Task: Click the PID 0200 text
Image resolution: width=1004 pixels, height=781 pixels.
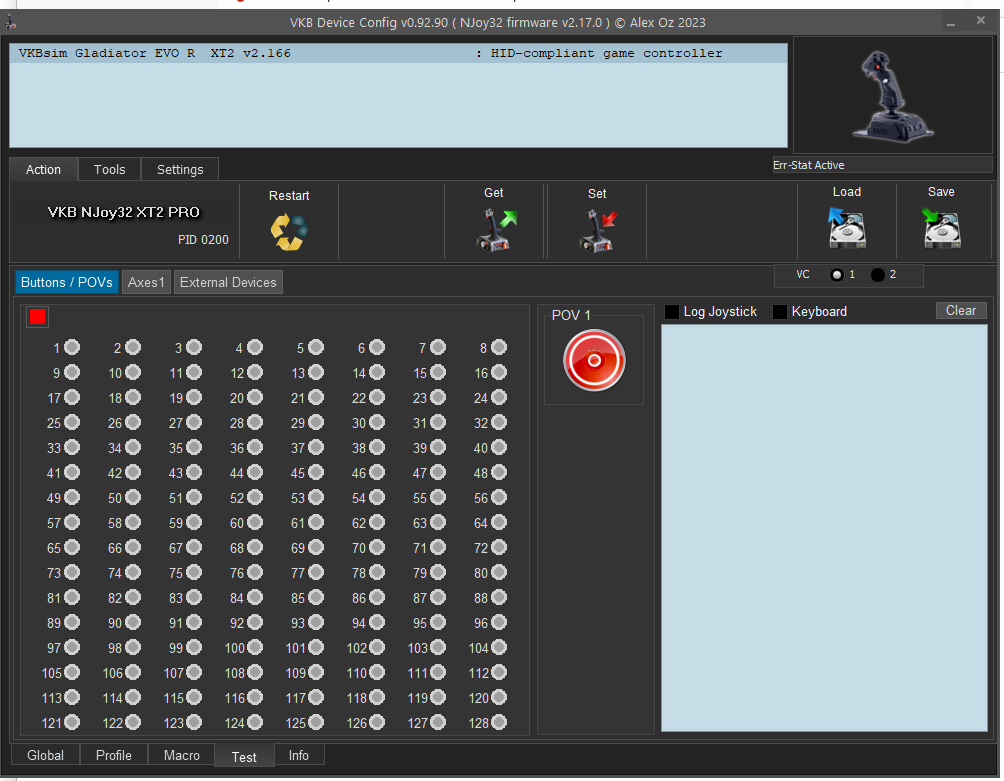Action: 203,239
